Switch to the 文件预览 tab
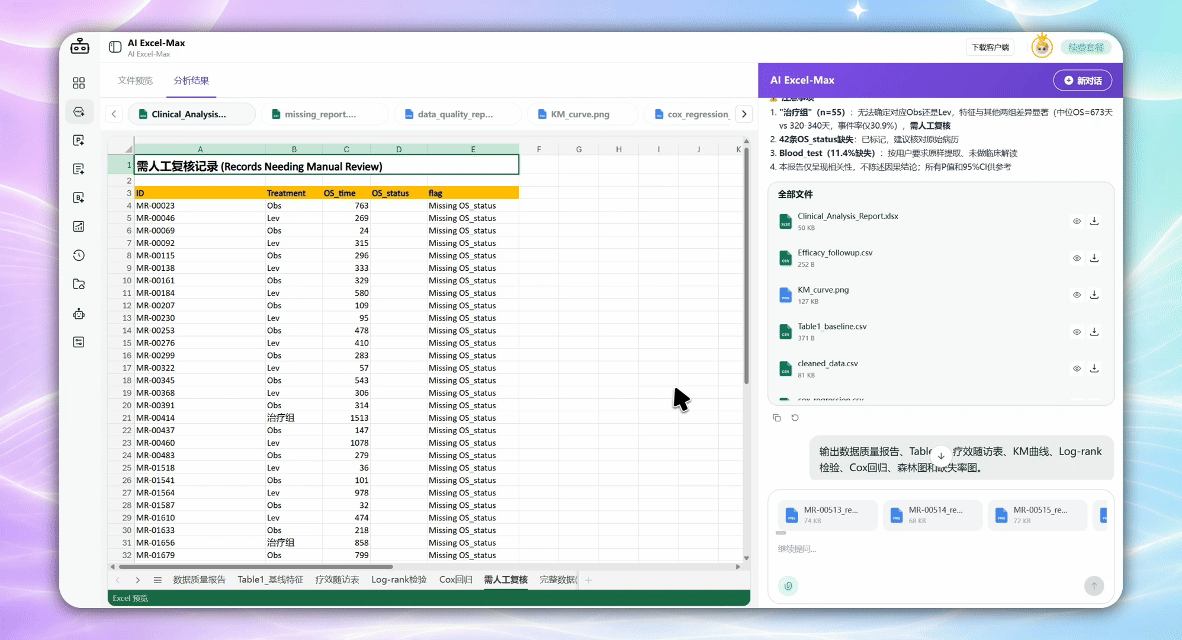 (x=135, y=81)
